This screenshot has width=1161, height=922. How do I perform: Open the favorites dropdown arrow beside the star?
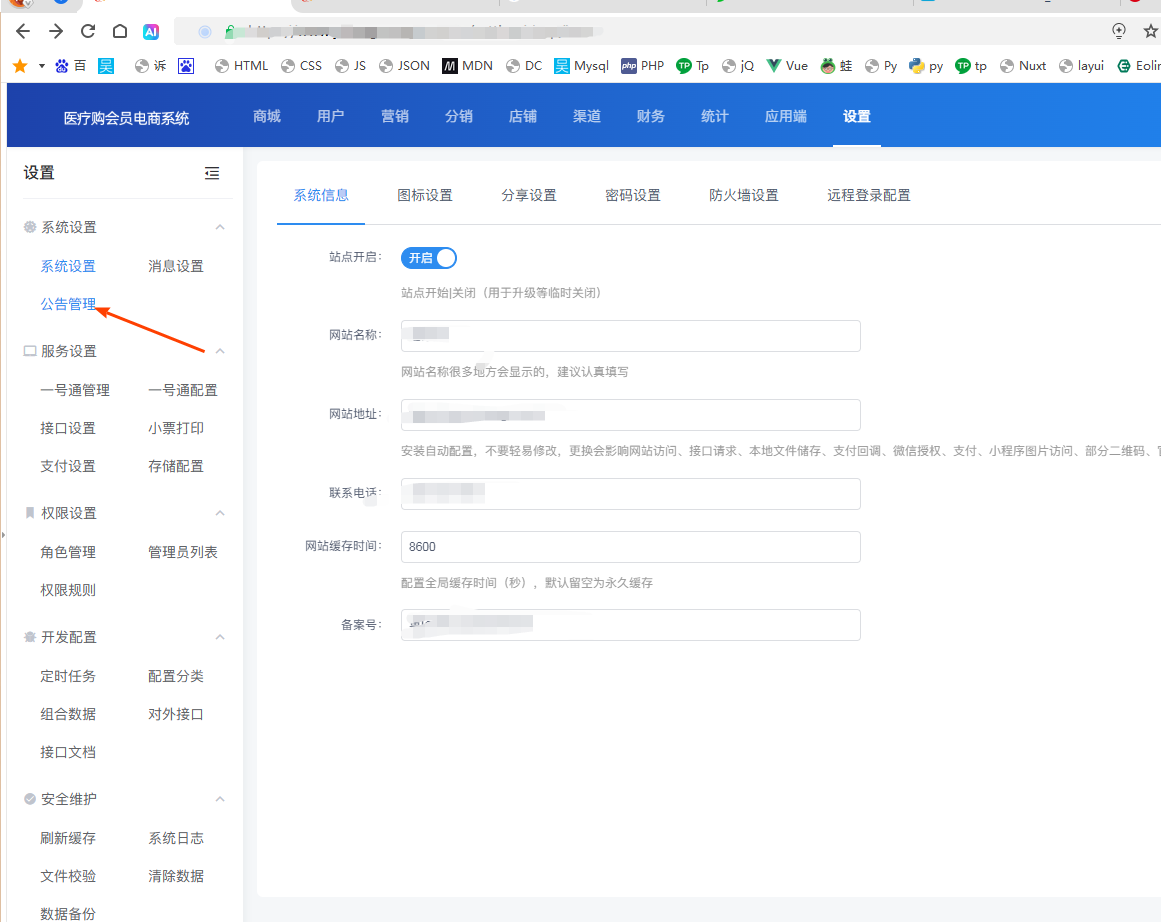click(x=41, y=66)
